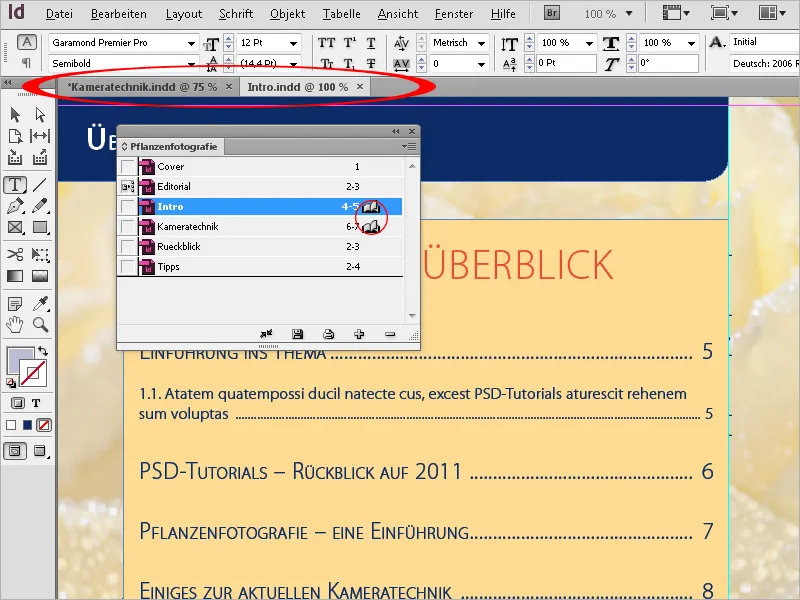
Task: Switch to character formatting controls A
Action: 27,42
